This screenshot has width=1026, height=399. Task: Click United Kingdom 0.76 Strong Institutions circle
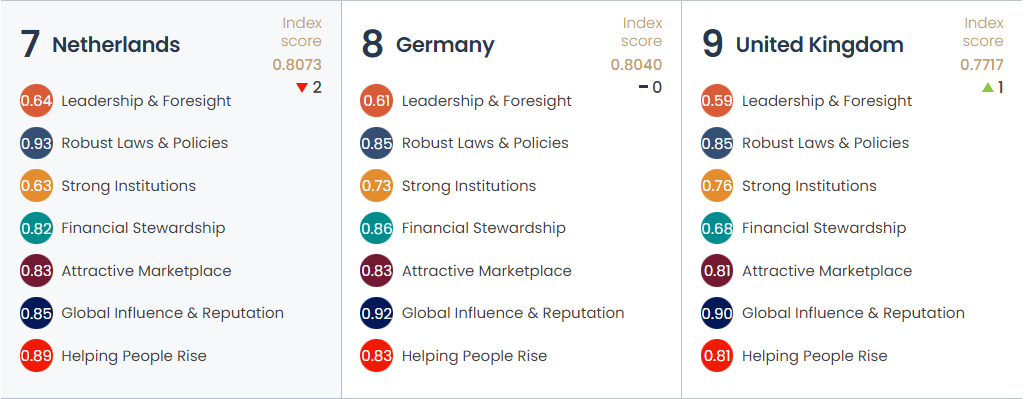[716, 186]
